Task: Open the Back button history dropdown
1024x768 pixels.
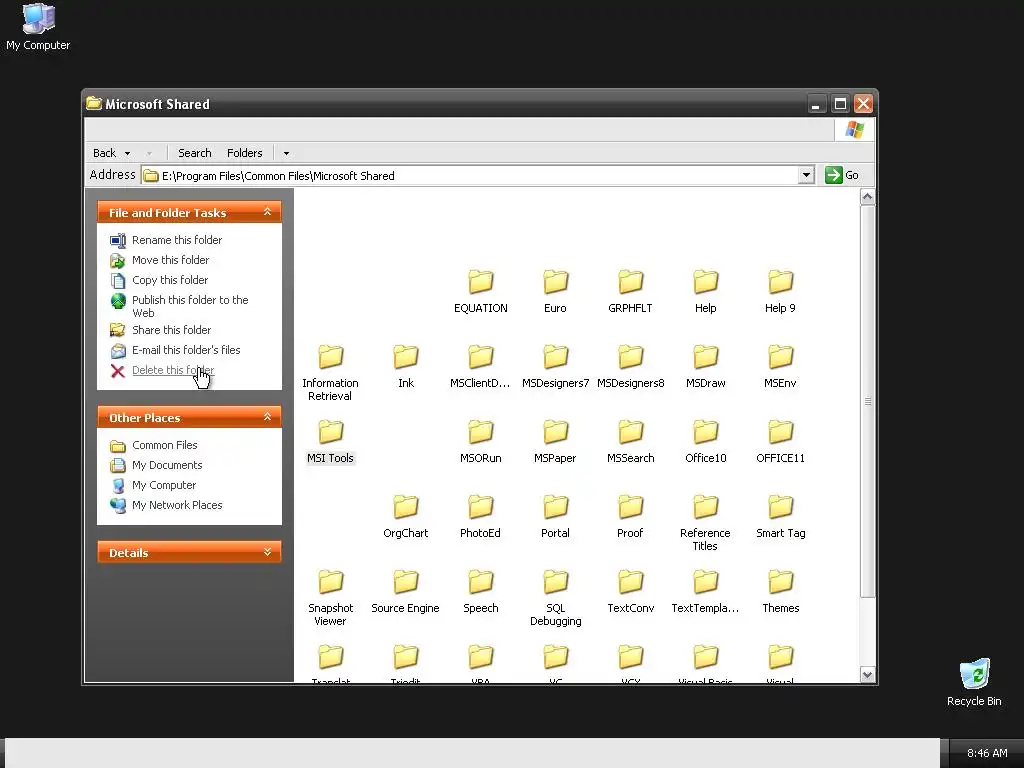Action: [x=127, y=153]
